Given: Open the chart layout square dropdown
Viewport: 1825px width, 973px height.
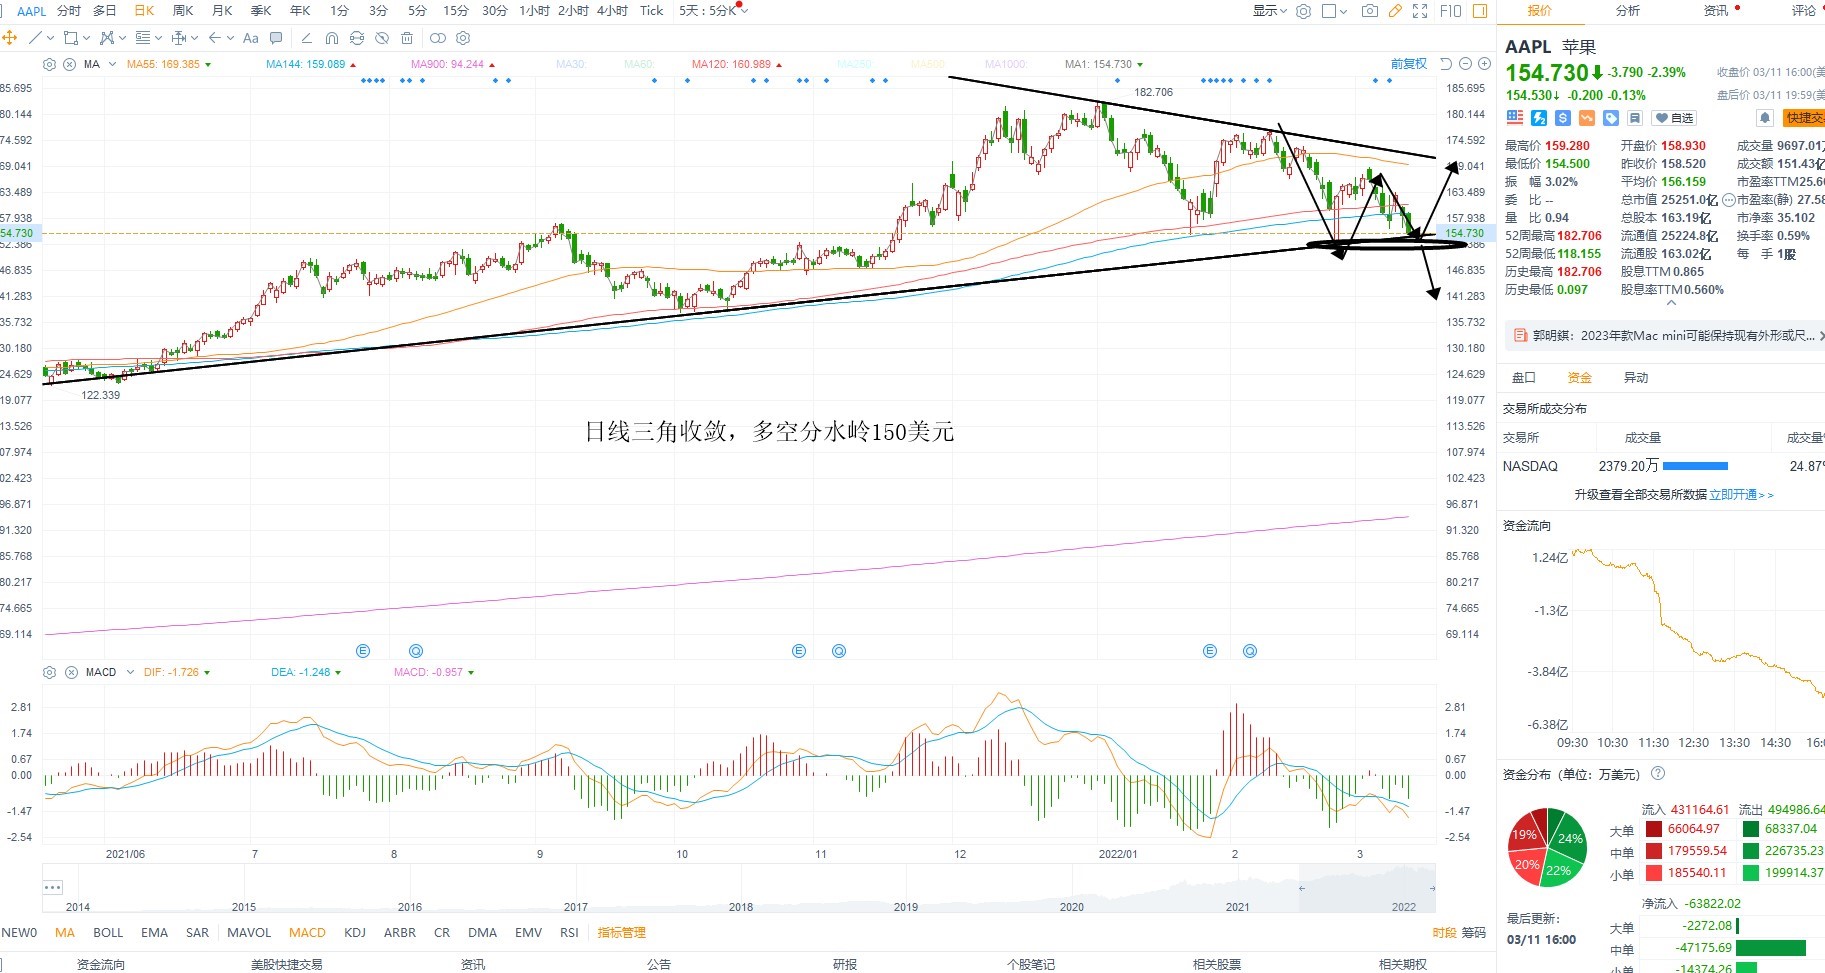Looking at the screenshot, I should pos(1335,11).
